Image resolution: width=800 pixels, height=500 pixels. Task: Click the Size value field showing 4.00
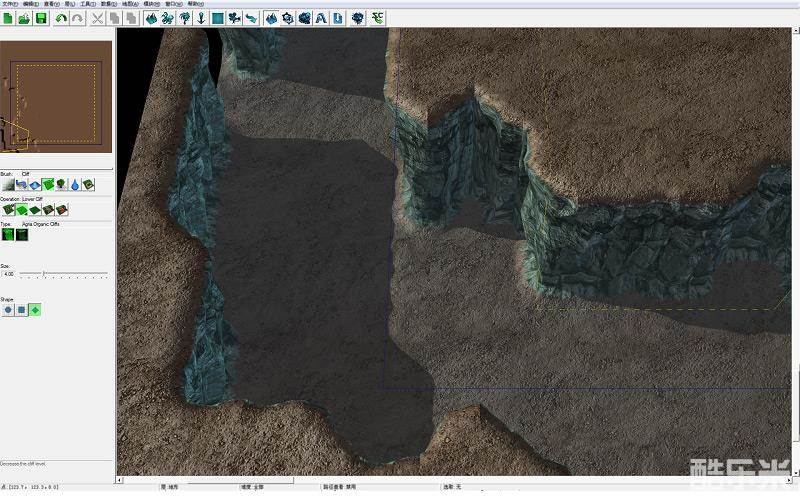(9, 273)
